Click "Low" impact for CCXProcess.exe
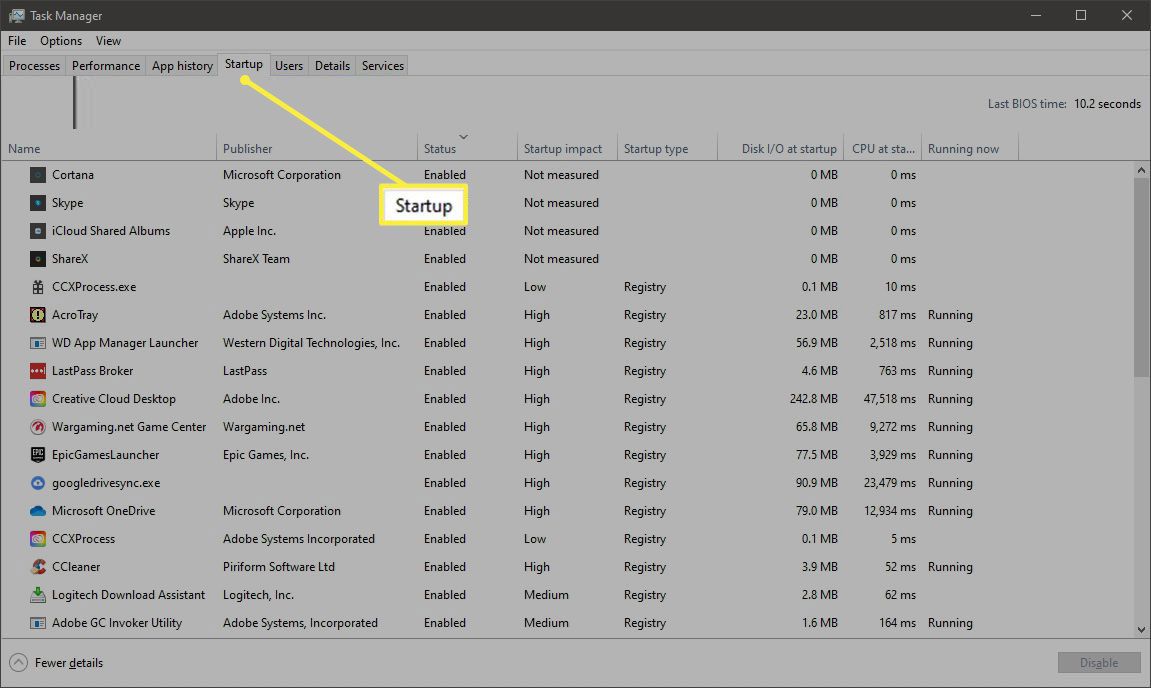Image resolution: width=1151 pixels, height=688 pixels. point(535,287)
